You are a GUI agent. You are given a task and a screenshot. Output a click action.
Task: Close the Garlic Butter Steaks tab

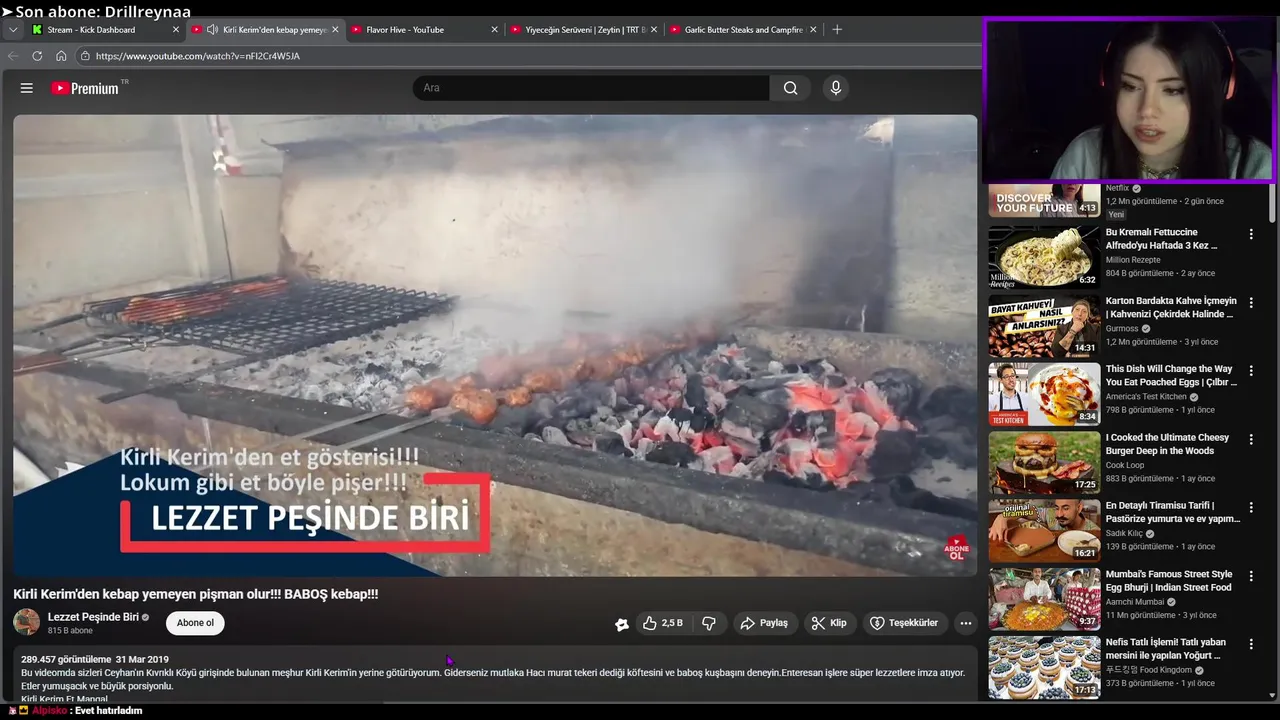(x=813, y=30)
